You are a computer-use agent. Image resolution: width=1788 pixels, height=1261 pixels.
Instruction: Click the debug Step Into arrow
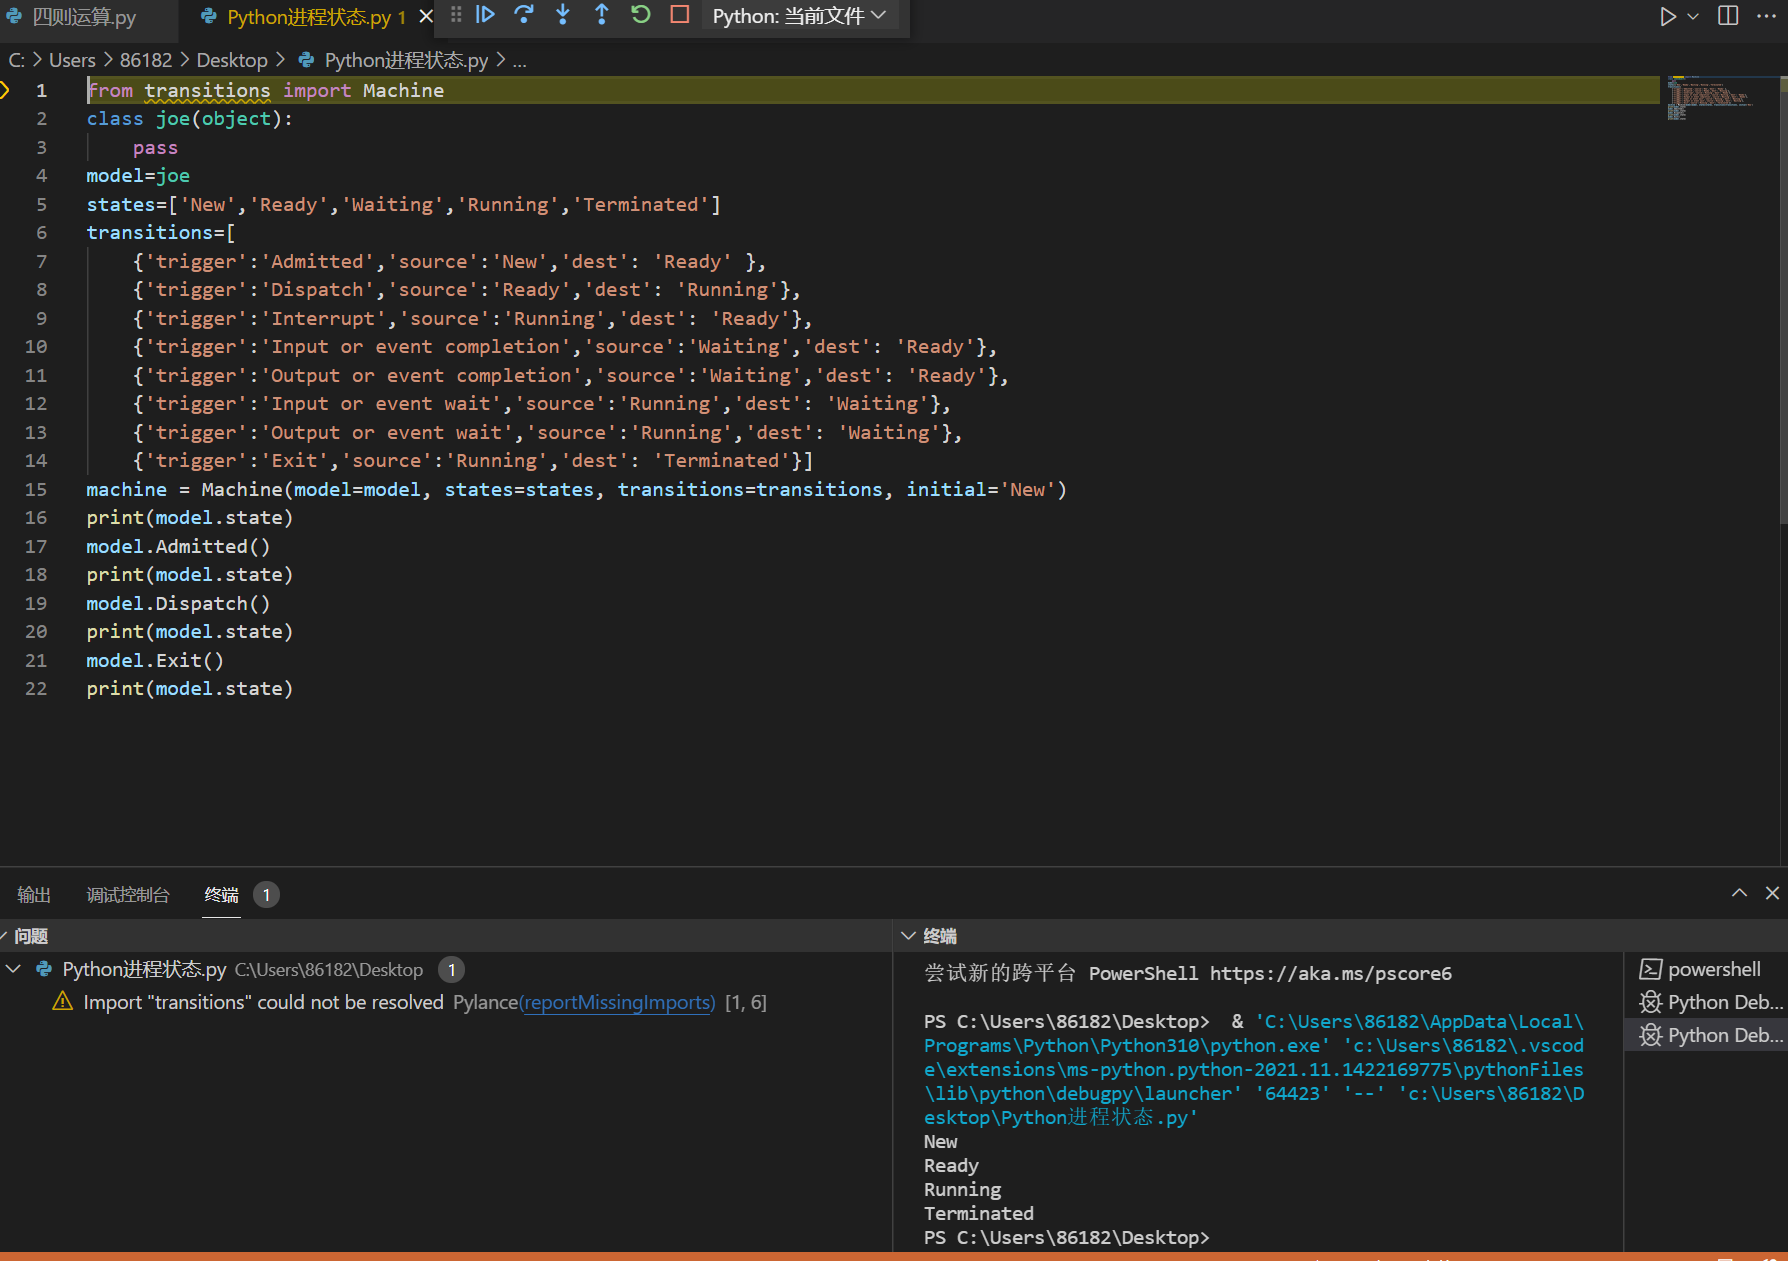click(x=563, y=15)
